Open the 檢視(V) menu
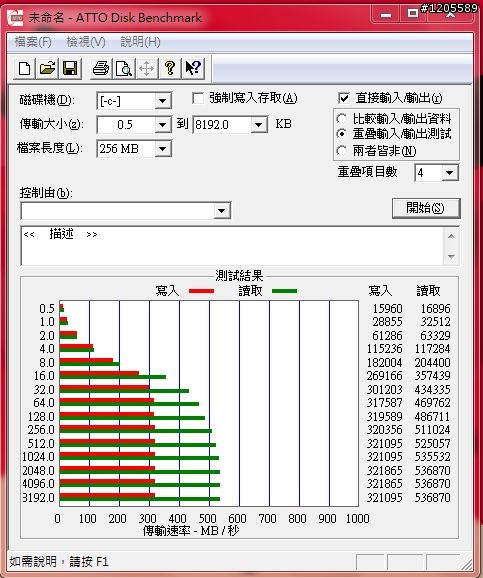Screen dimensions: 483x578 click(x=86, y=42)
